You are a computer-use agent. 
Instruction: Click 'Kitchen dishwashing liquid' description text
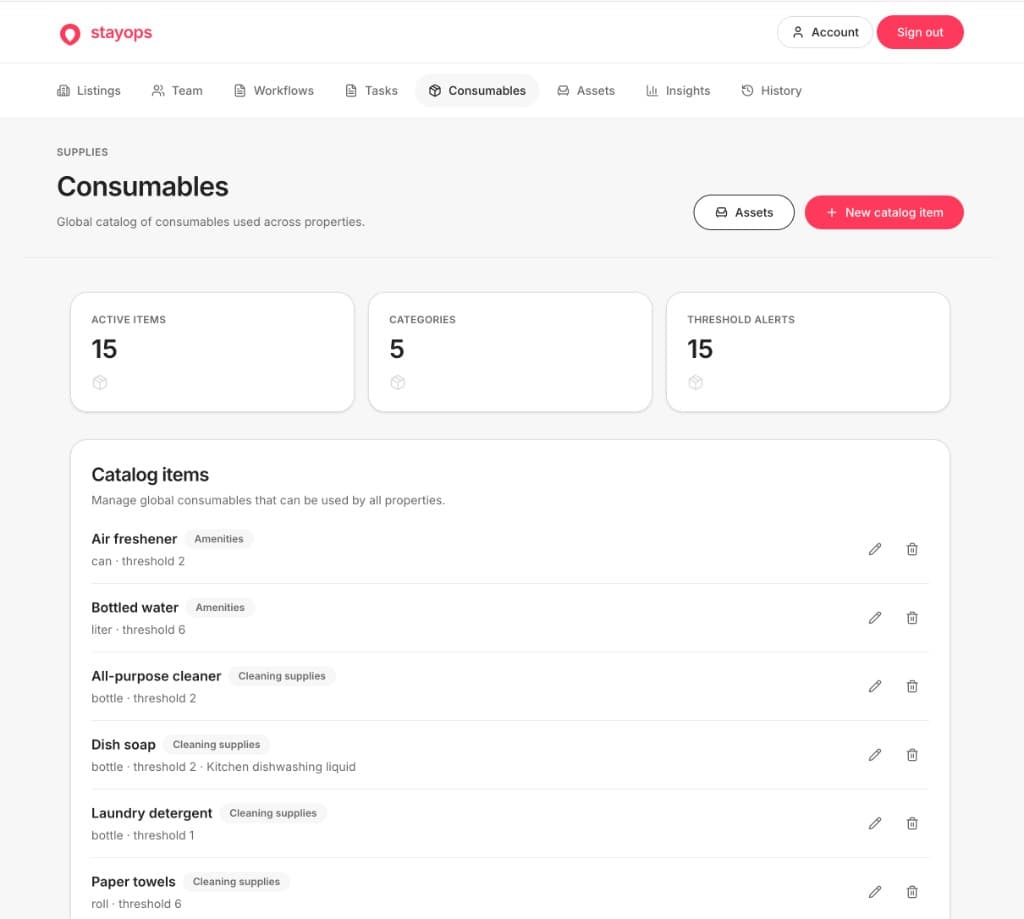[281, 767]
